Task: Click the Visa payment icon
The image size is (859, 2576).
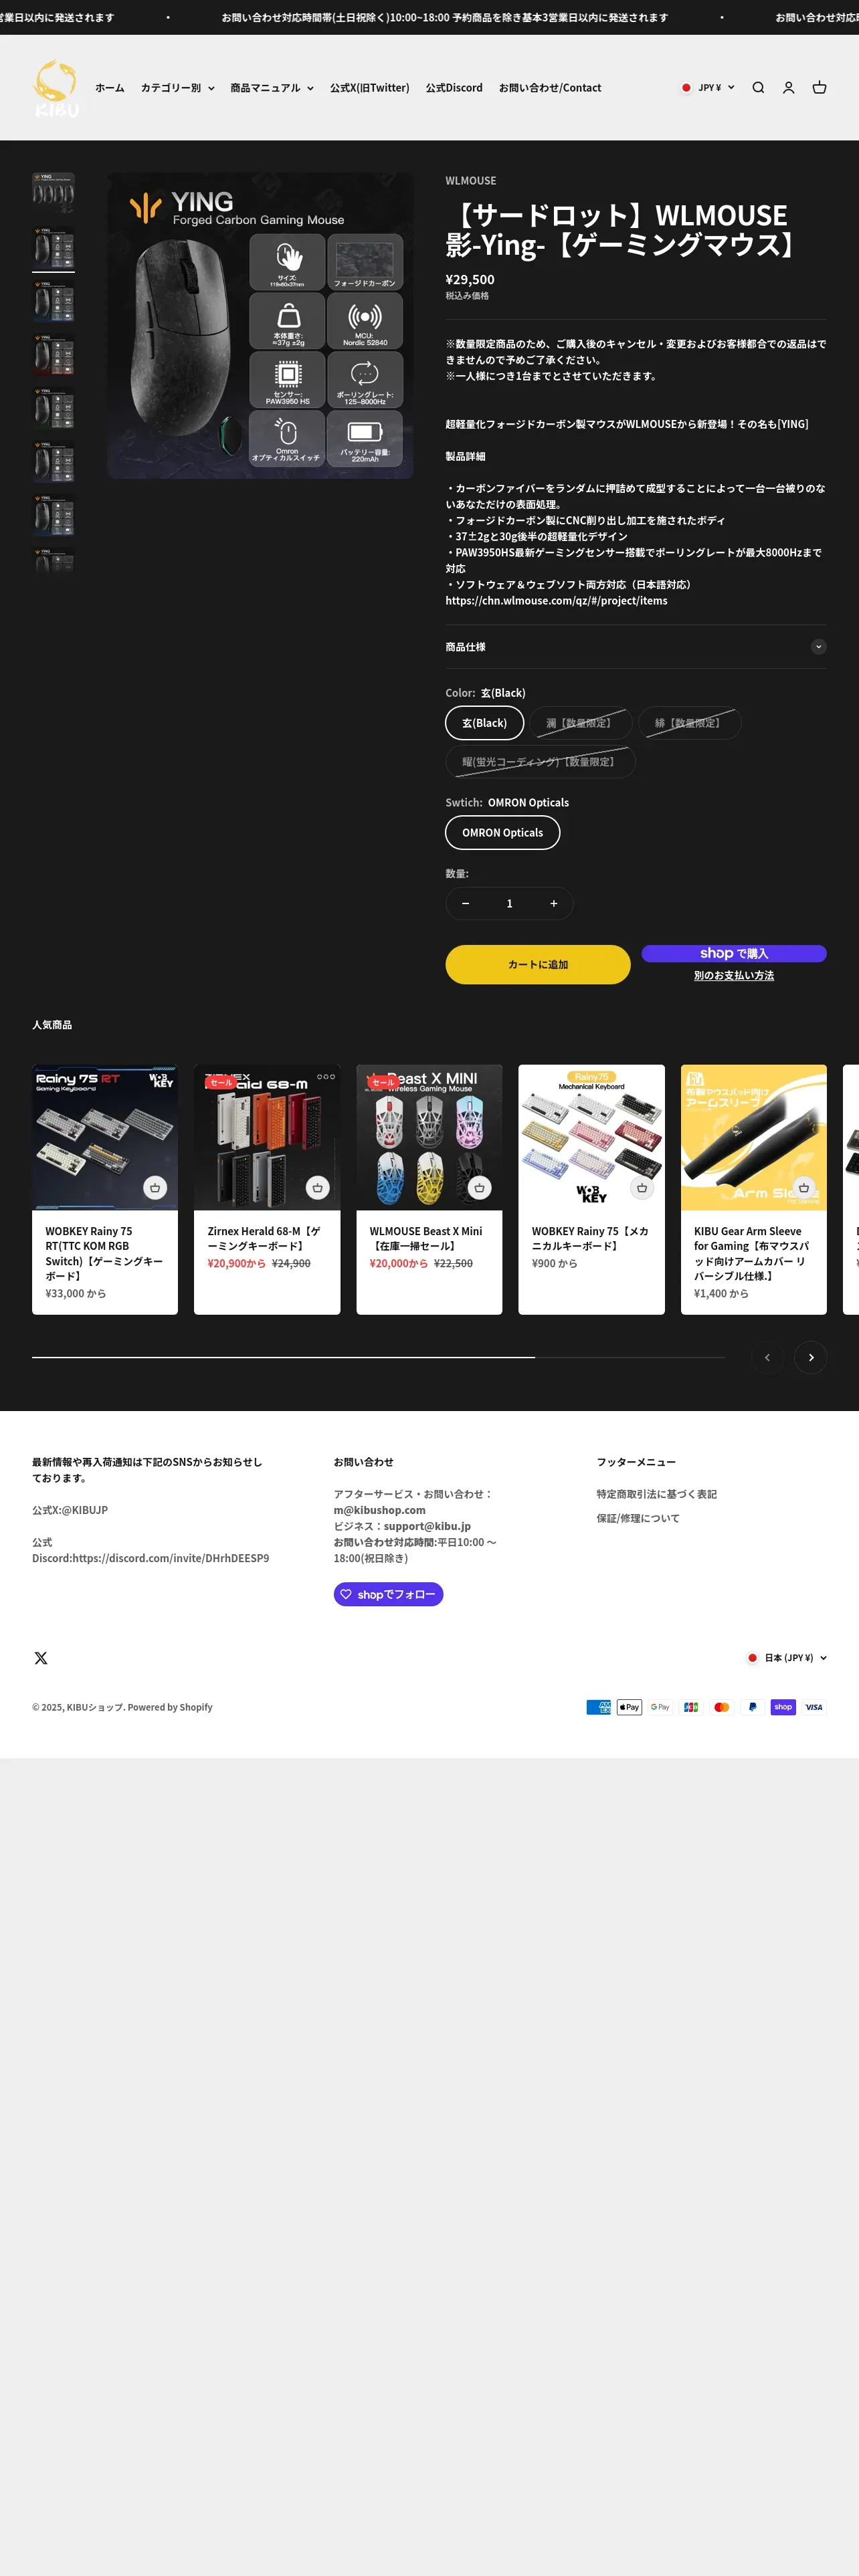Action: pyautogui.click(x=814, y=1707)
